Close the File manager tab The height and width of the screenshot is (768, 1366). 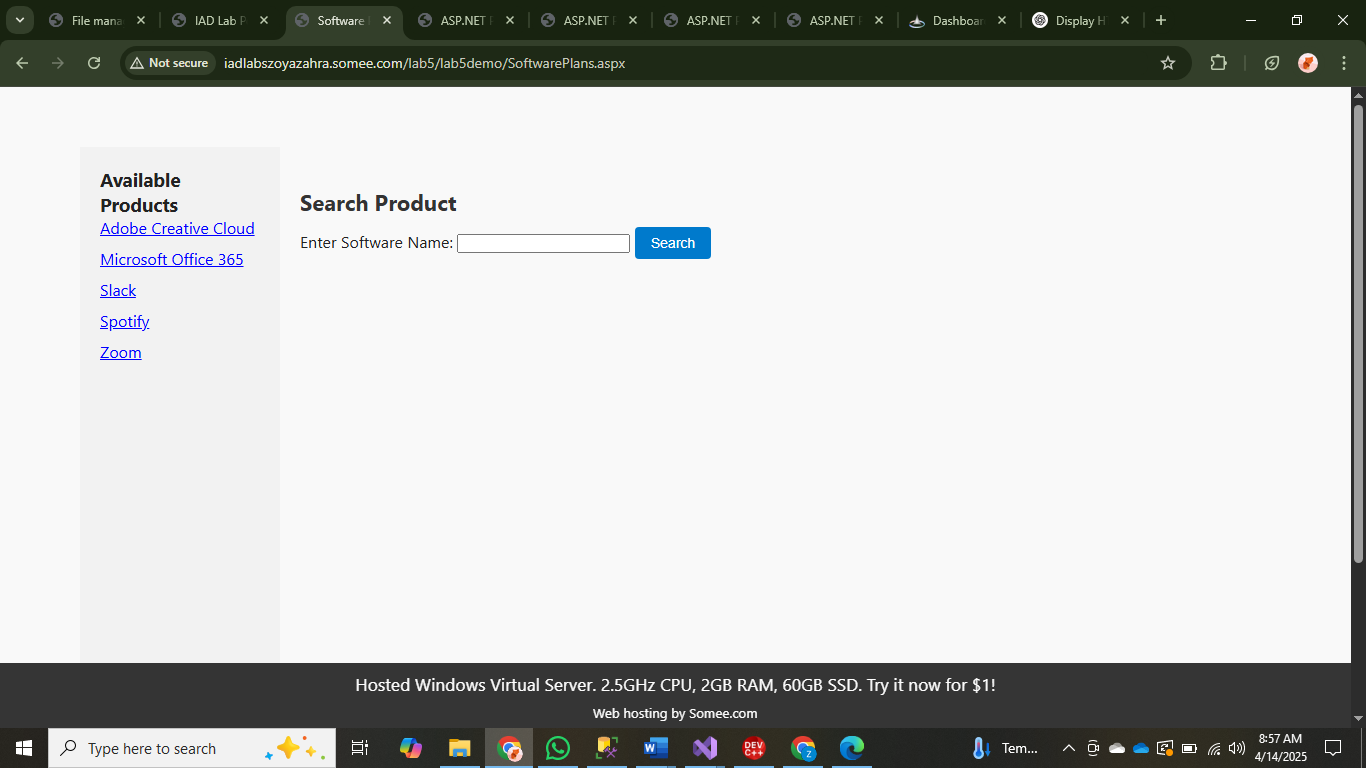(141, 20)
